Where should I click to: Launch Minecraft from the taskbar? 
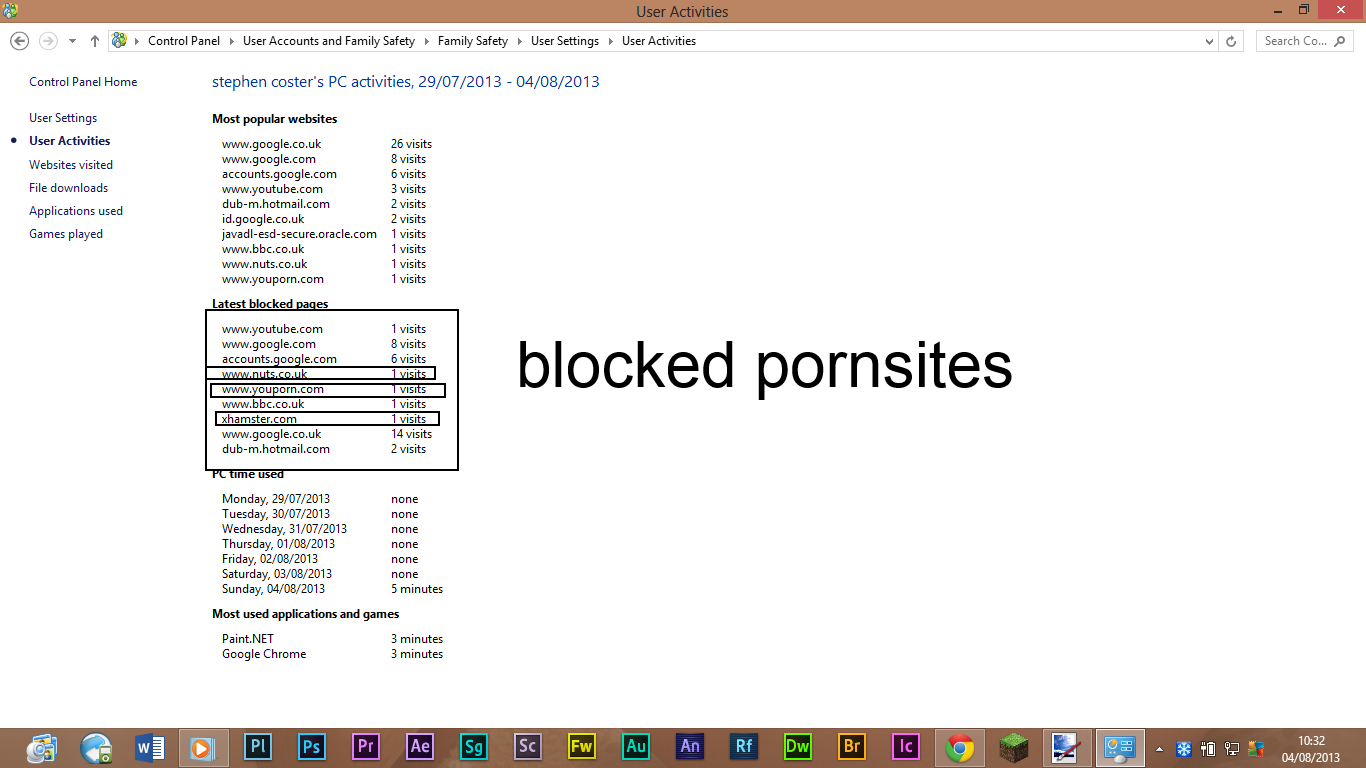1014,746
